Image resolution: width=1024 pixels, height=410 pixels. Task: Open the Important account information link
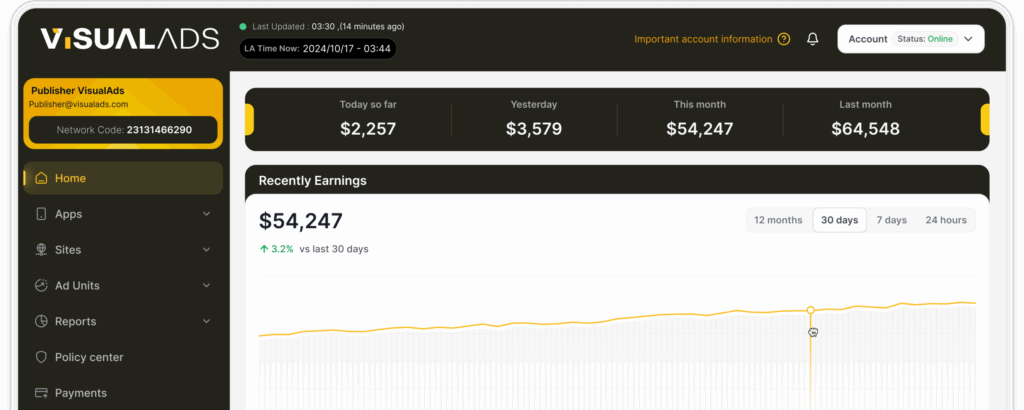coord(703,39)
